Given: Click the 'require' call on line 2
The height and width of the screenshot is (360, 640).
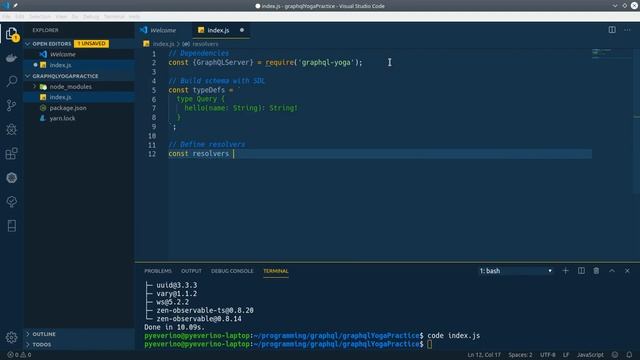Looking at the screenshot, I should coord(280,62).
